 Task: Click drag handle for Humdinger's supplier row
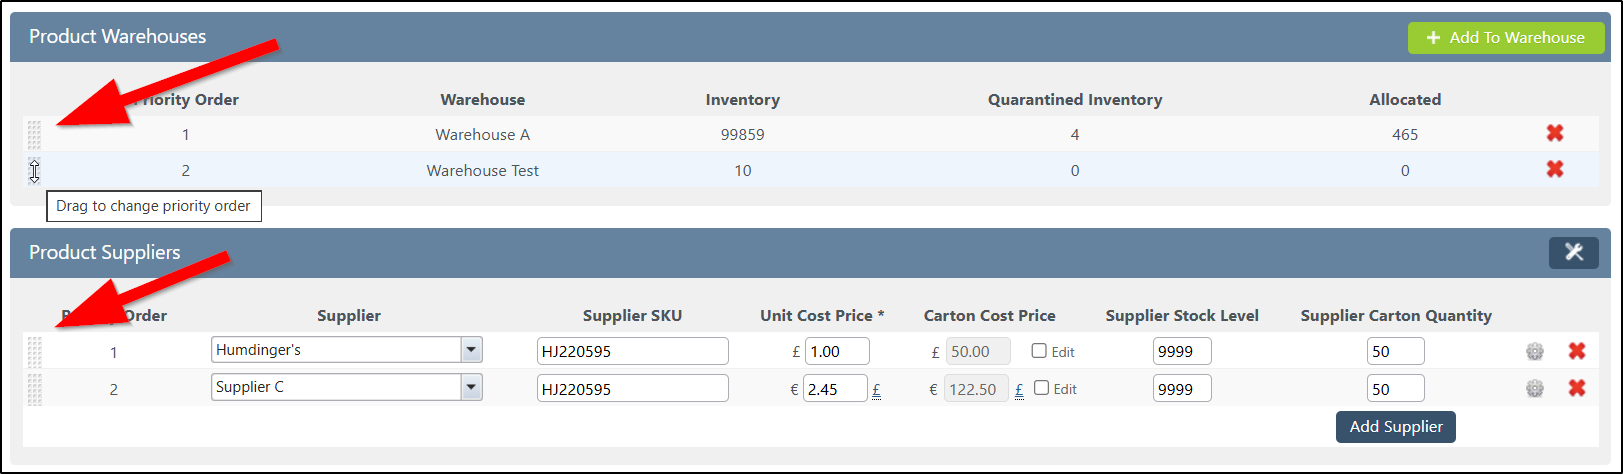coord(34,351)
